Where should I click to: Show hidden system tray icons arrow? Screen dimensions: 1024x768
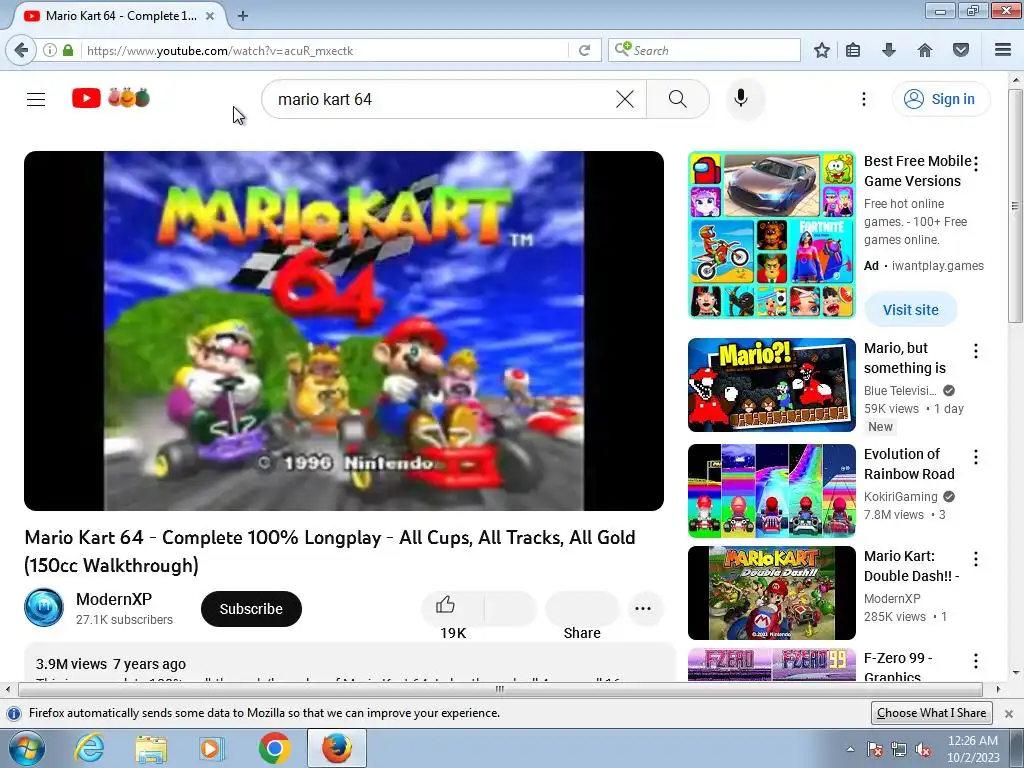pos(850,749)
